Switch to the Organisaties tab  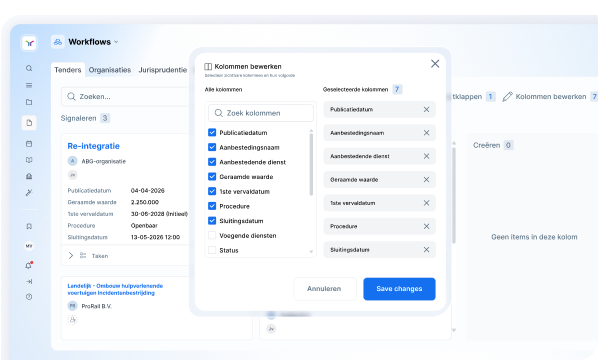tap(110, 70)
